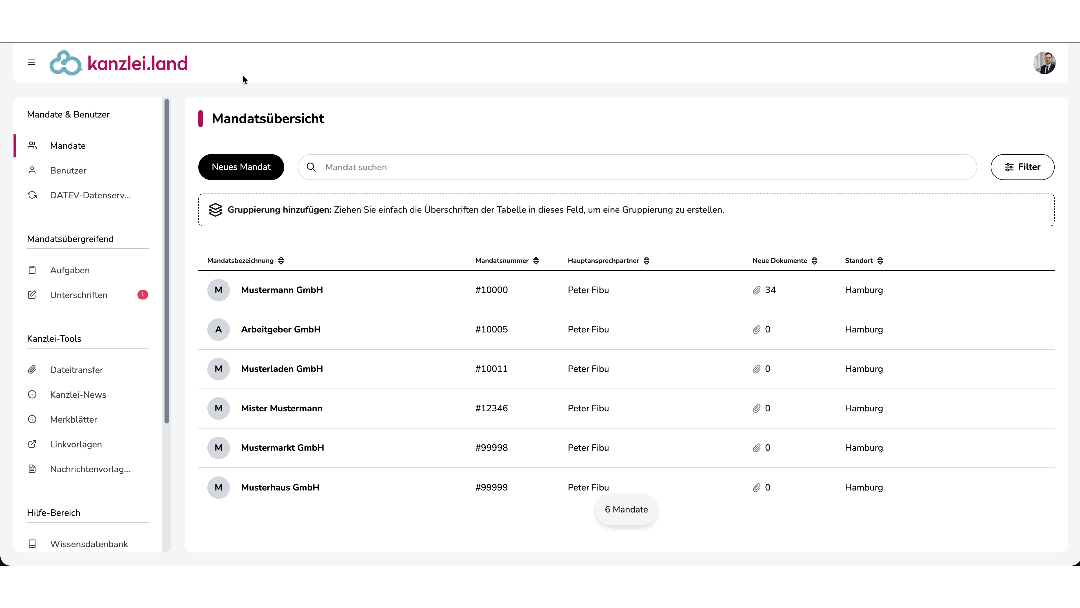Click the Linkvorlagen external link icon
This screenshot has height=608, width=1080.
tap(32, 444)
